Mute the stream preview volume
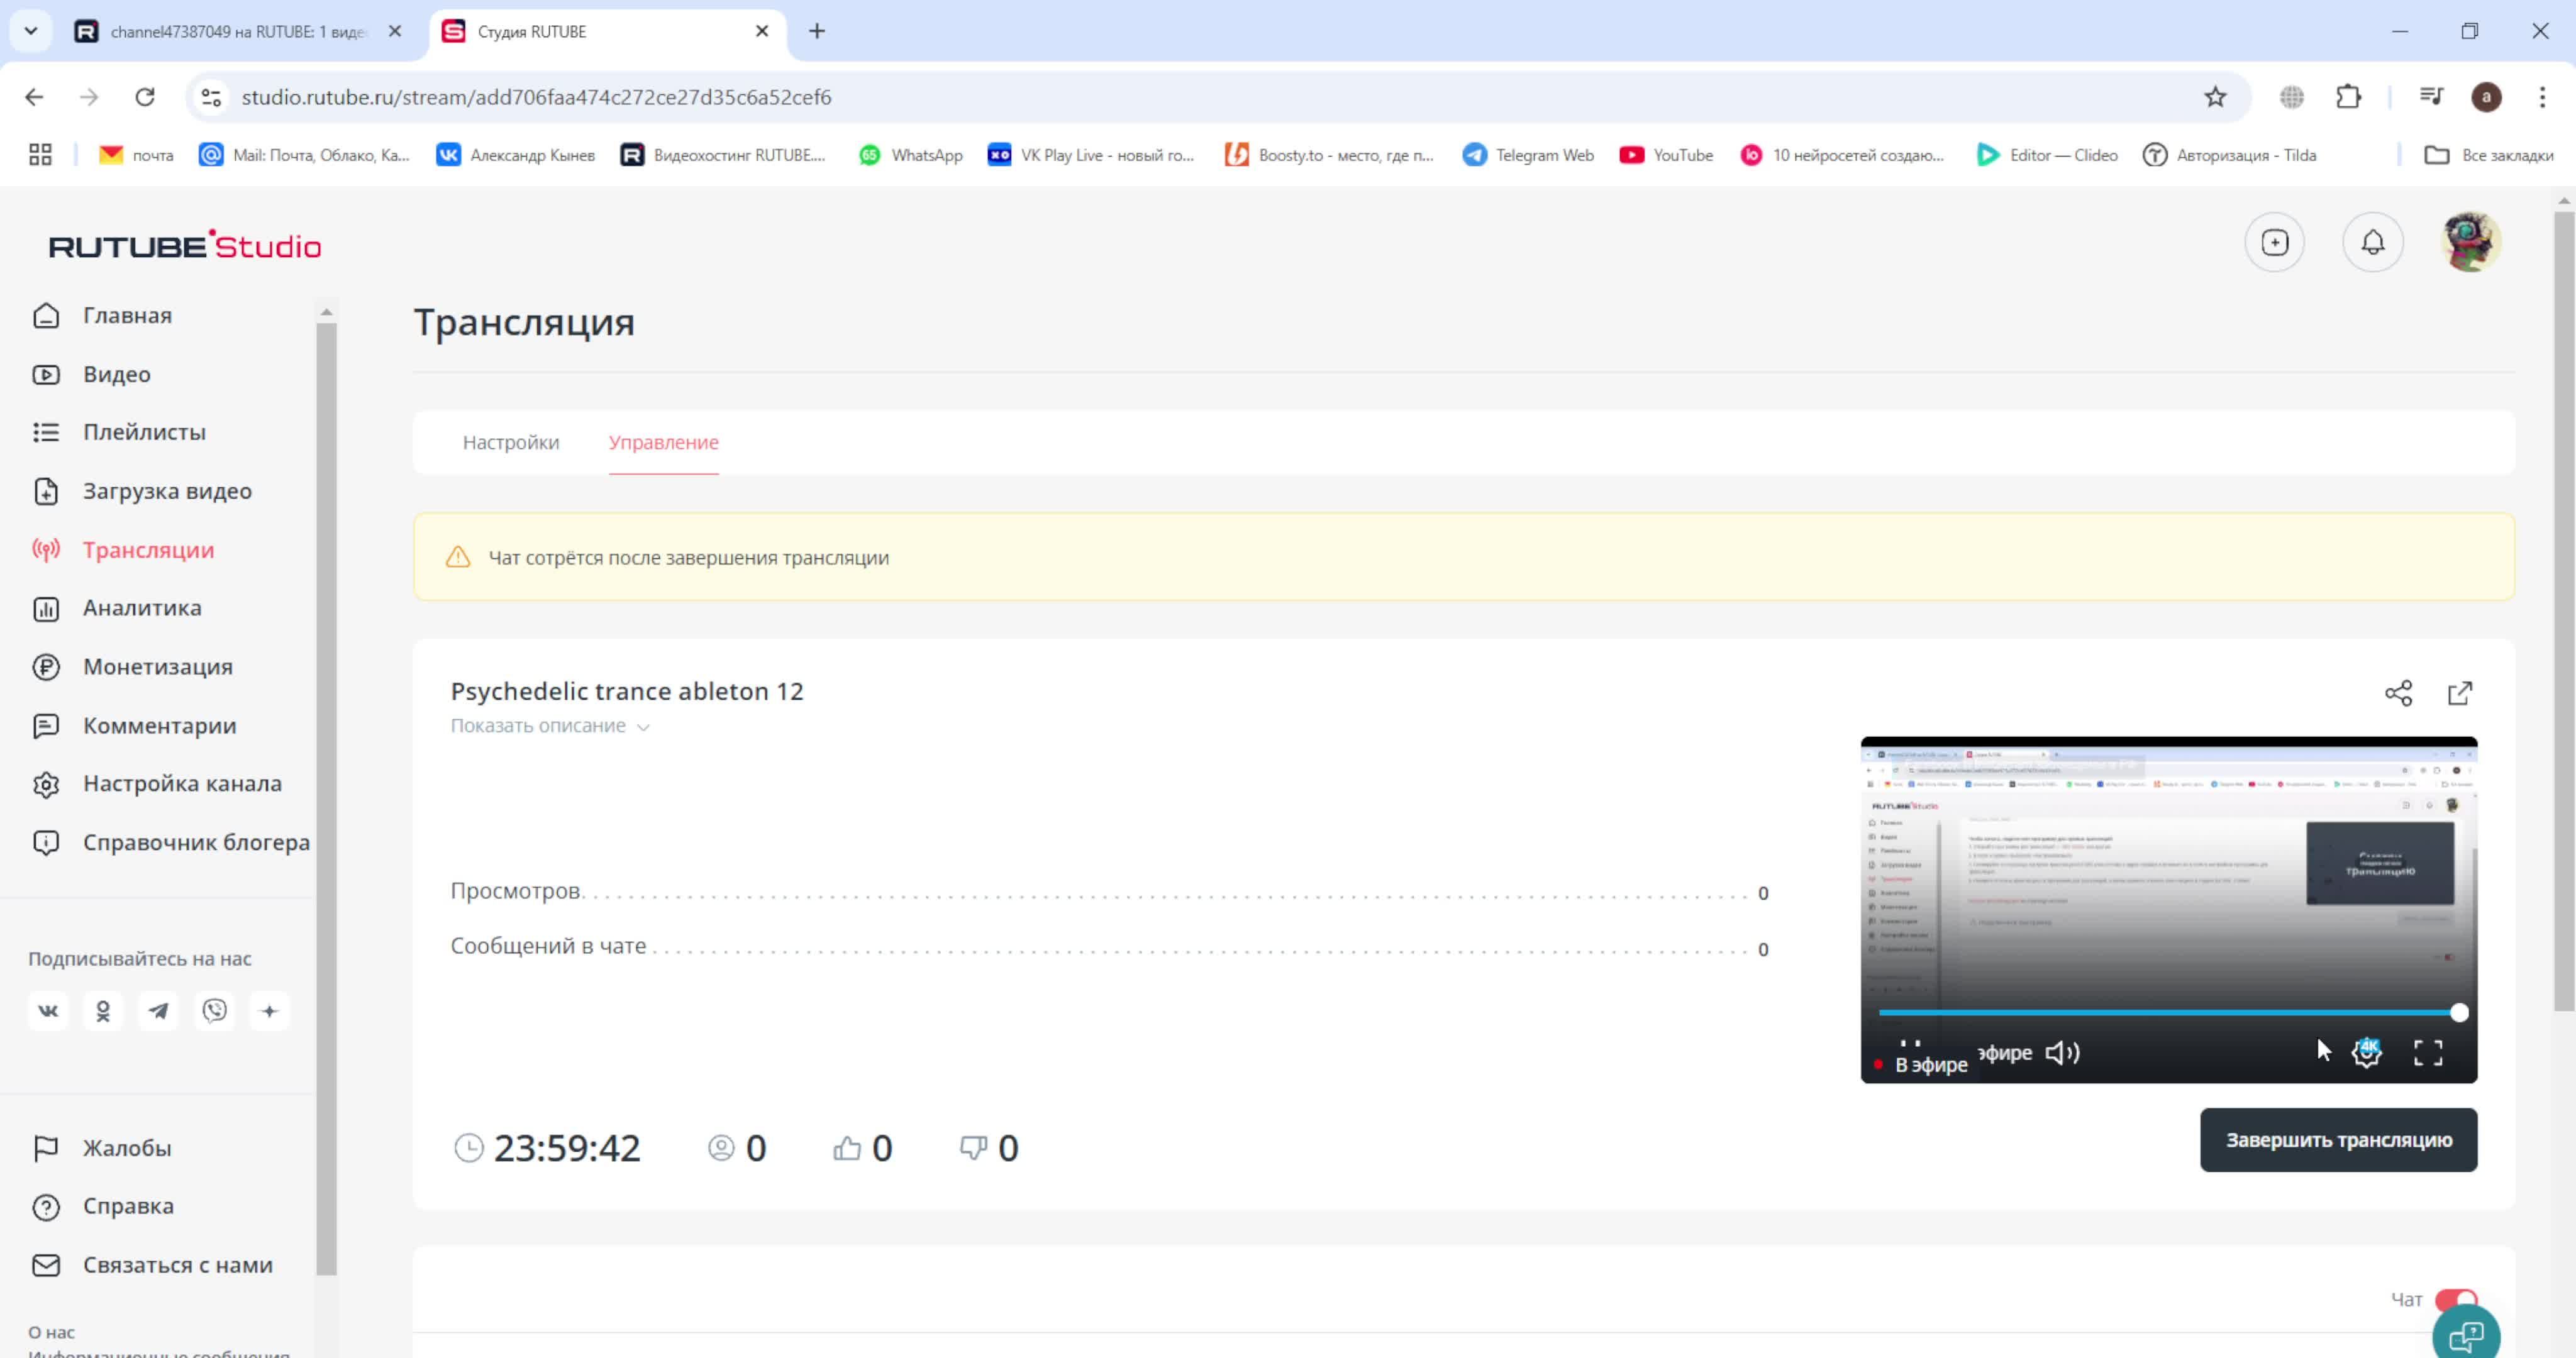The image size is (2576, 1358). click(2061, 1052)
